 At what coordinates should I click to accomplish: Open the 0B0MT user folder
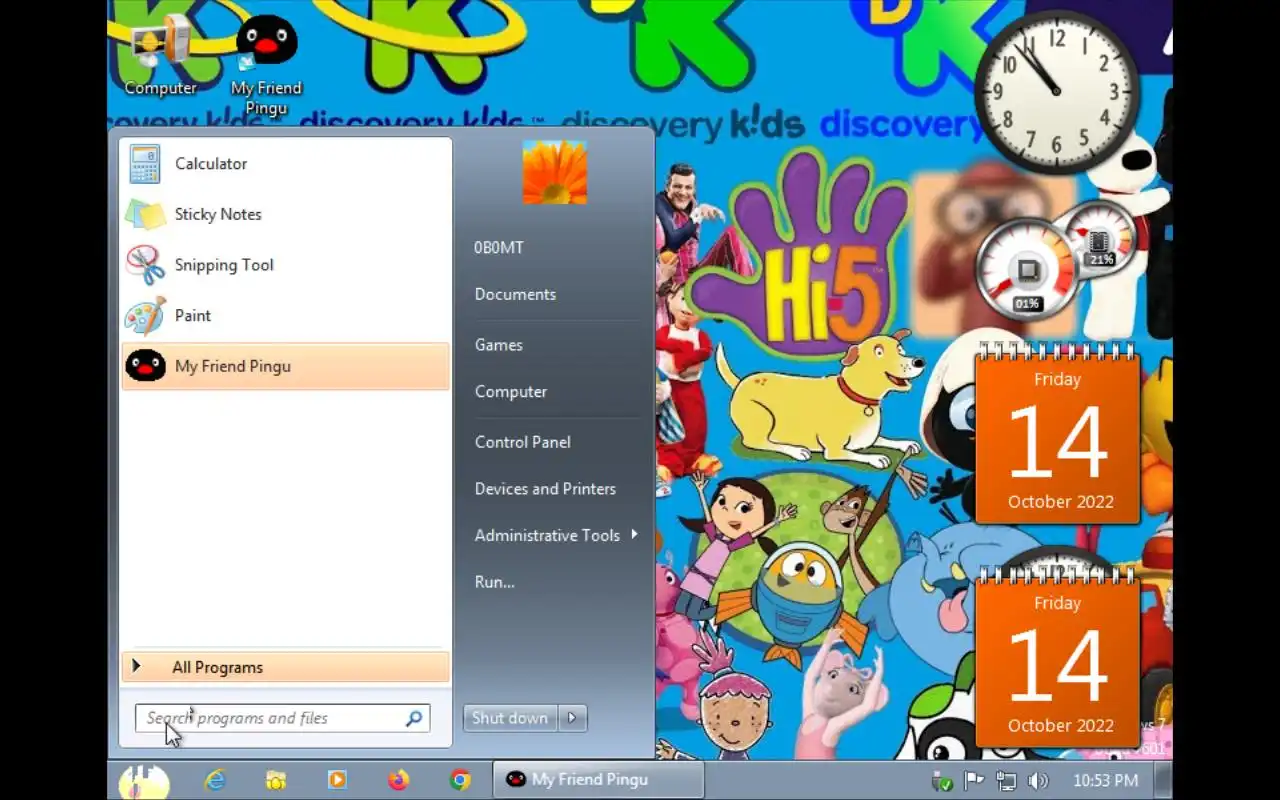click(x=499, y=247)
